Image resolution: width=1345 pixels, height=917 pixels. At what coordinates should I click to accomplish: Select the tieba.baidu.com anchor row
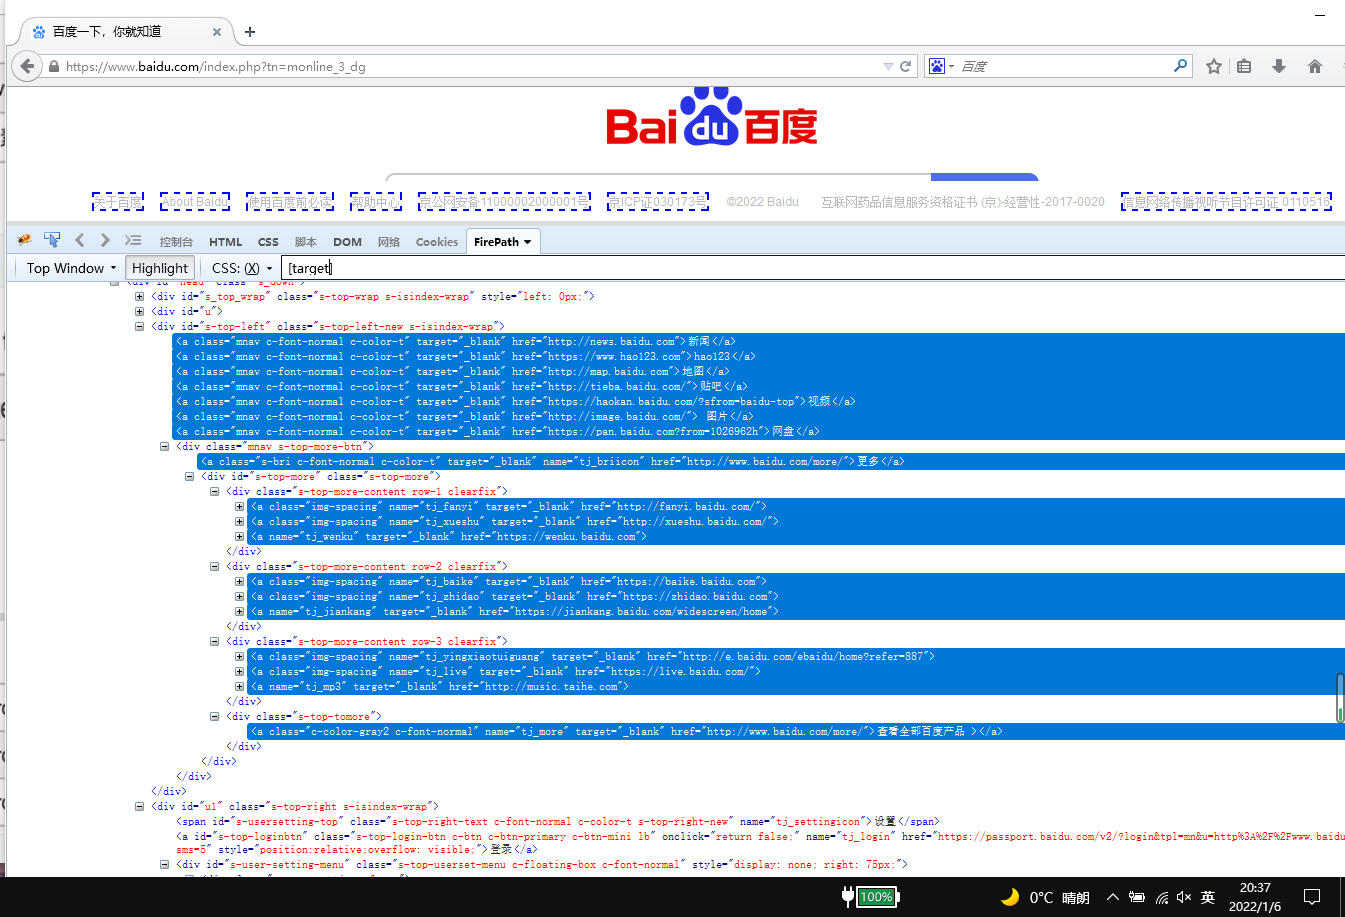point(759,386)
